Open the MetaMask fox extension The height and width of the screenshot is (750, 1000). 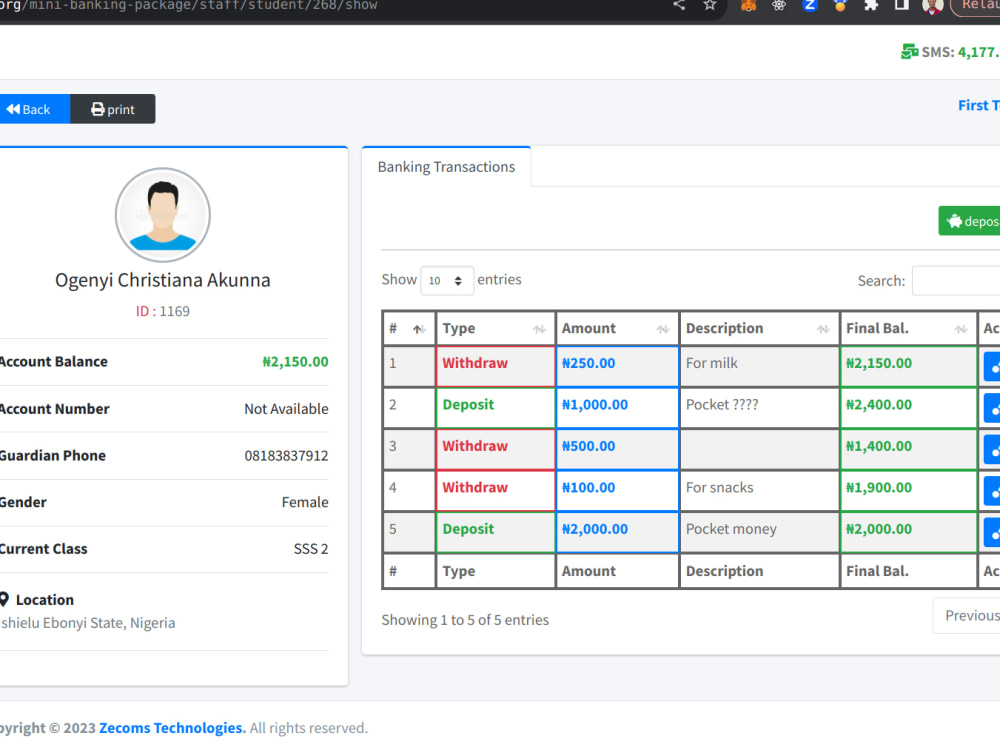[x=748, y=6]
